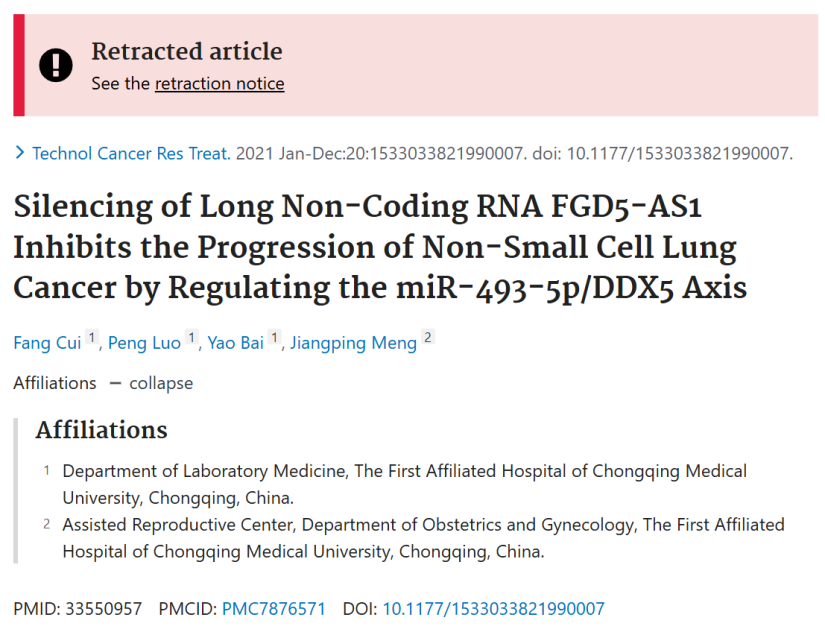The image size is (825, 635).
Task: Open author Peng Luo's page
Action: [x=144, y=342]
